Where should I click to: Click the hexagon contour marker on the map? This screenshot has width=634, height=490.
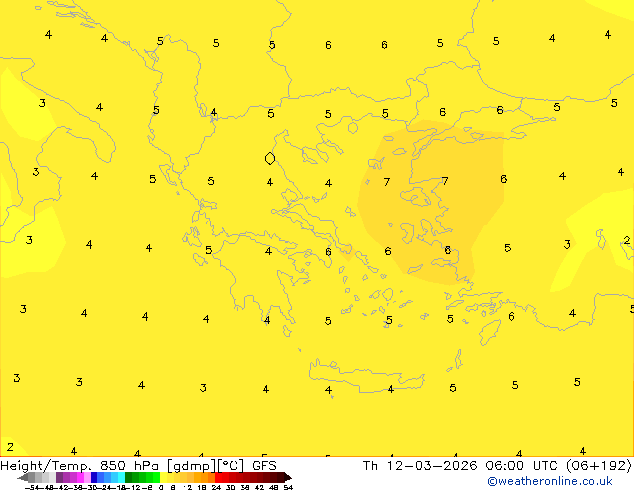point(270,158)
